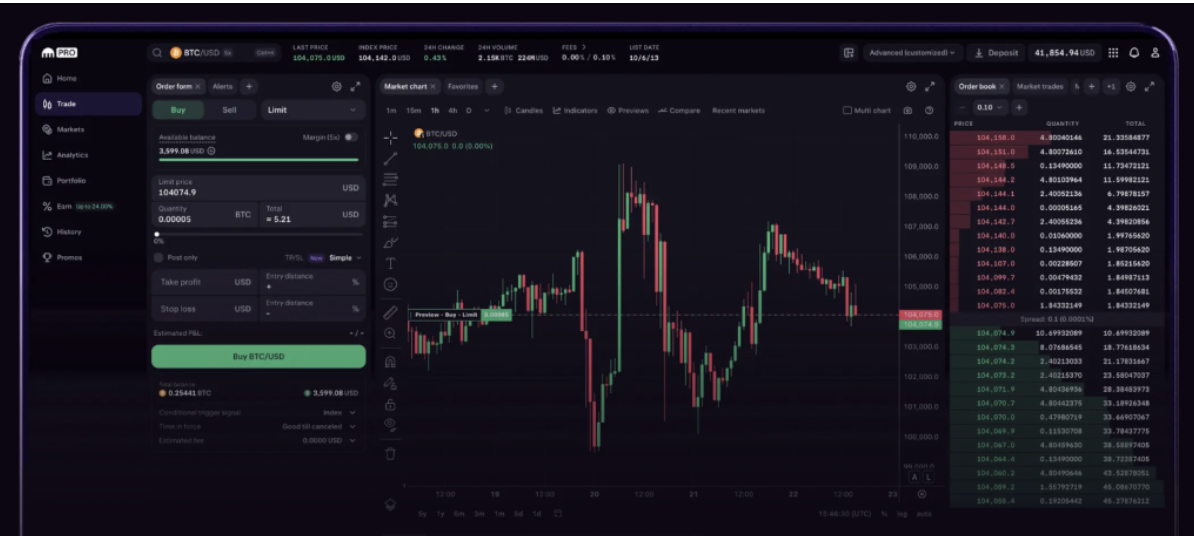Click the Kraken Pro logo
1194x536 pixels.
click(x=59, y=53)
